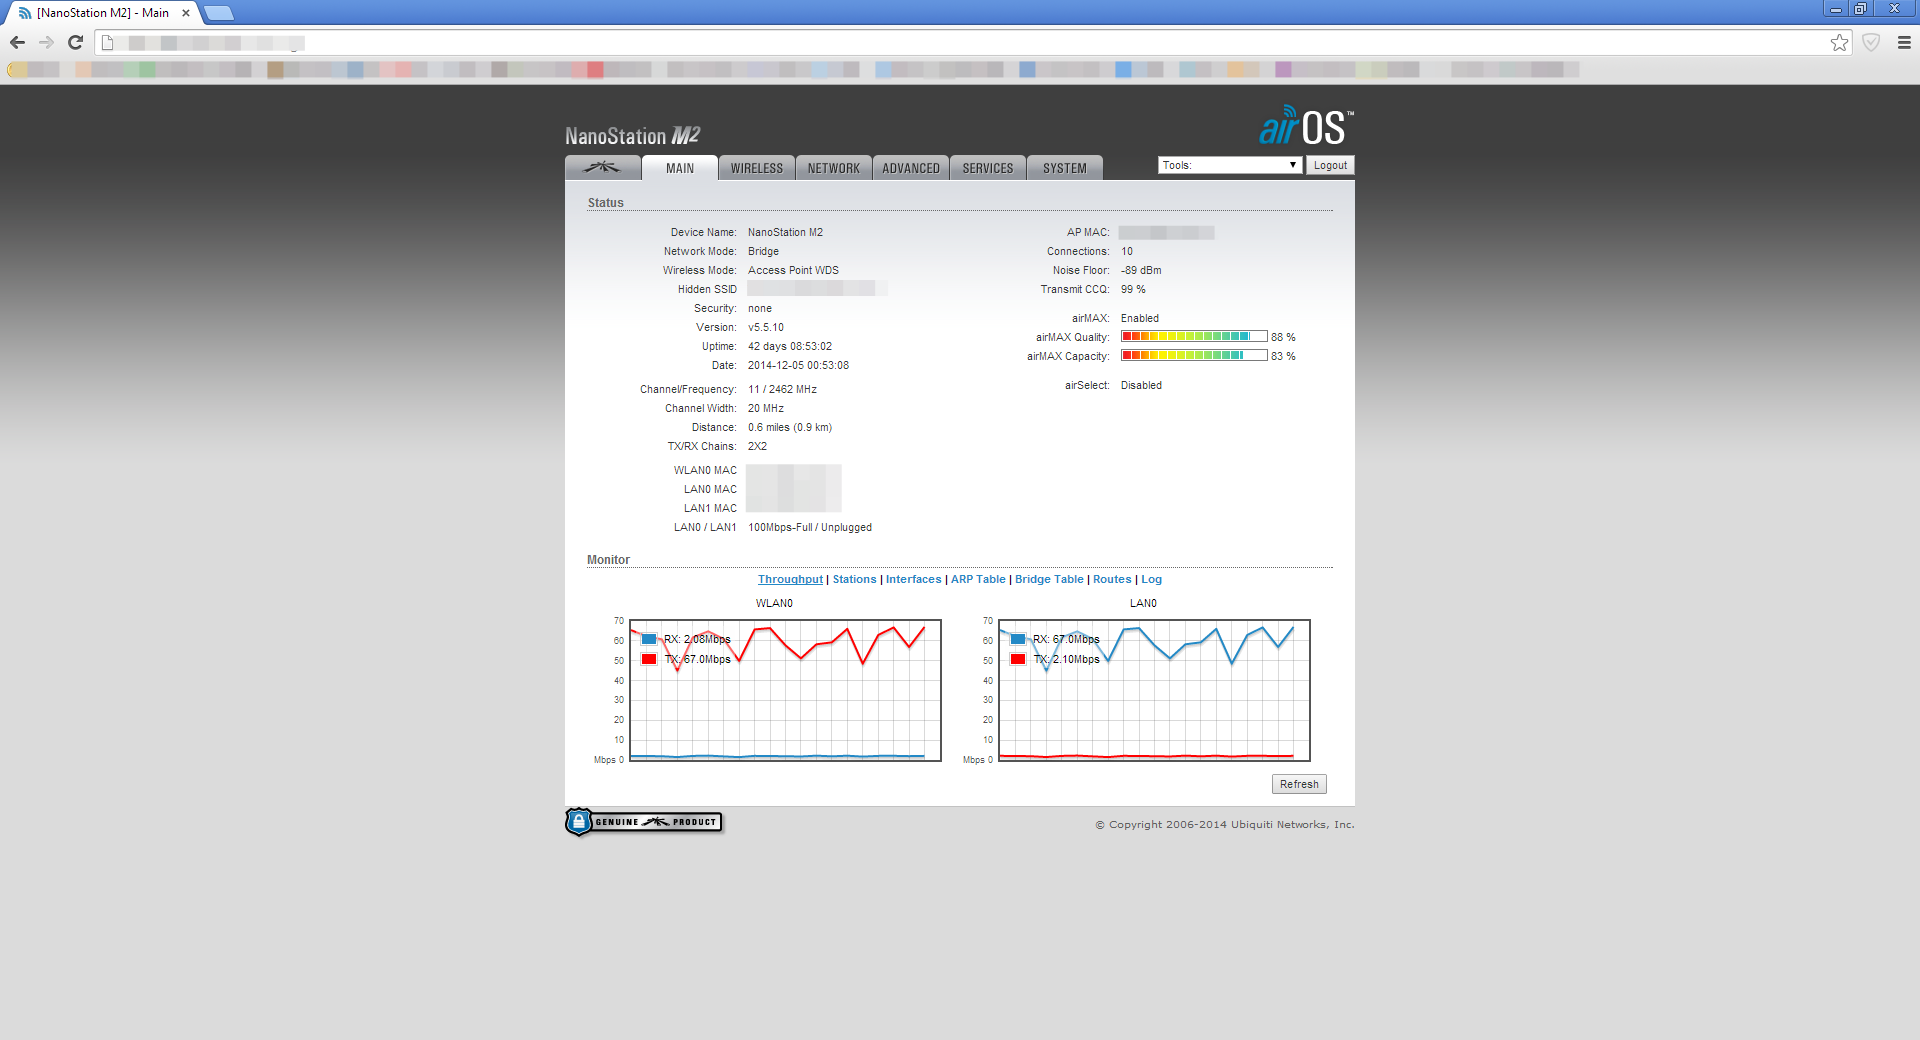1920x1040 pixels.
Task: Click the Ubiquiti copyright notice
Action: [1225, 825]
